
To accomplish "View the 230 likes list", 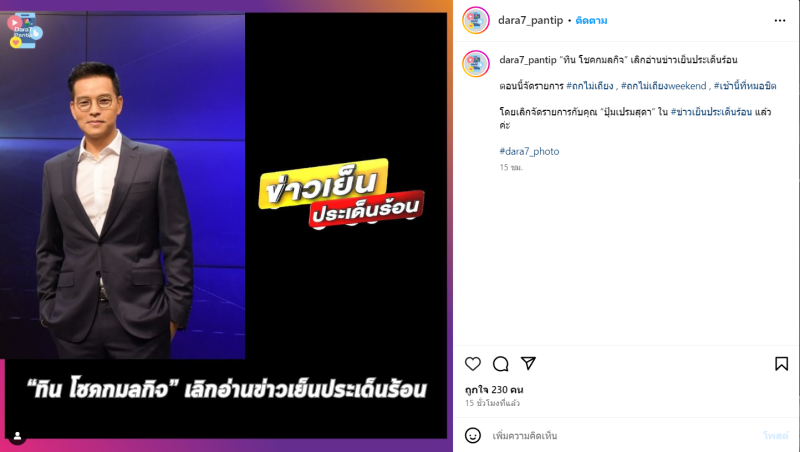I will tap(494, 389).
